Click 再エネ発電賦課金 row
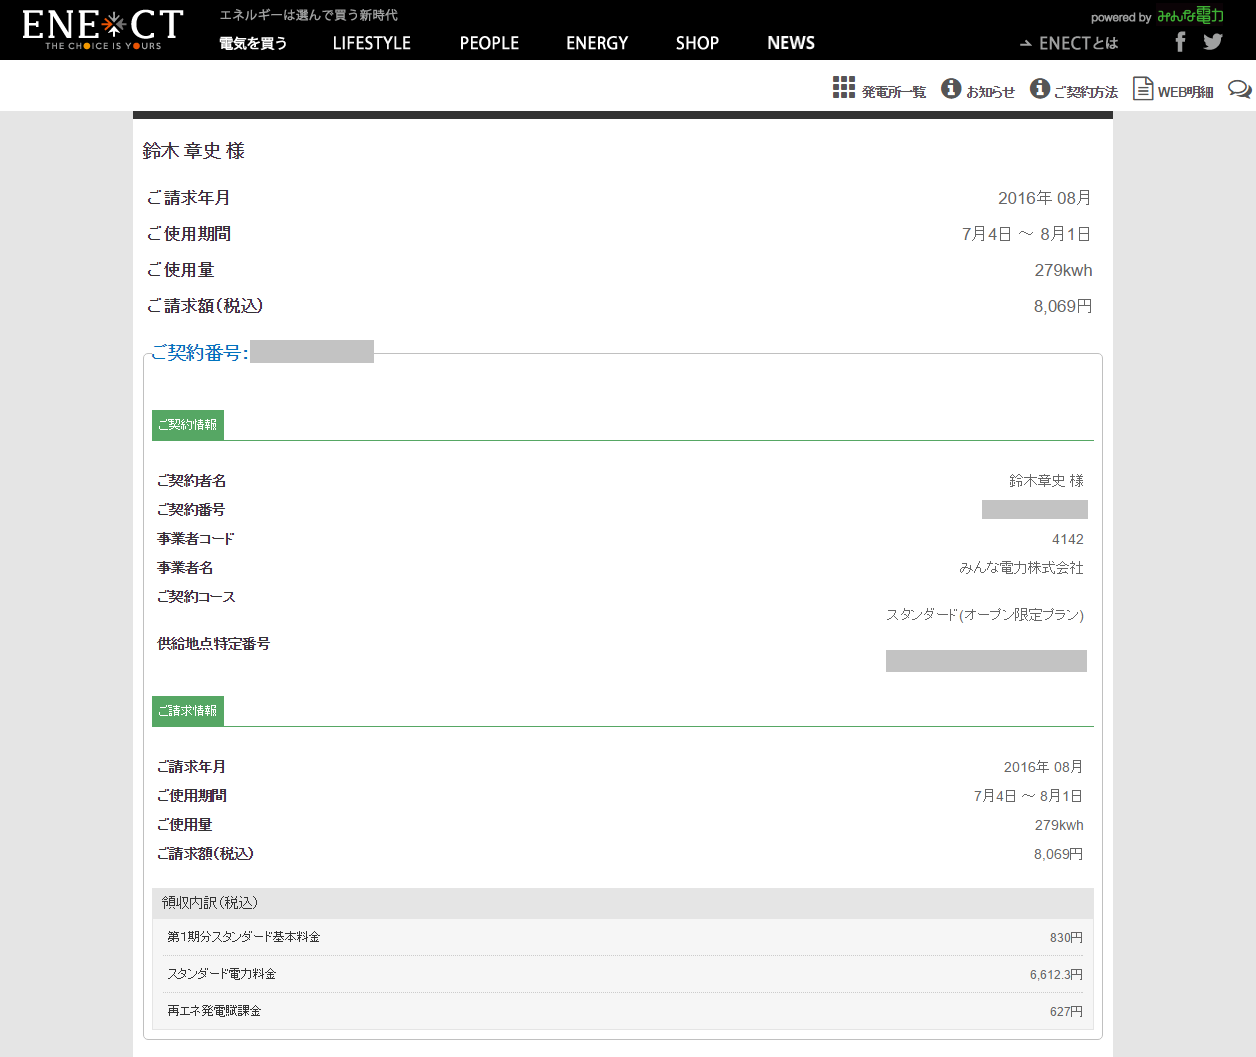Screen dimensions: 1256x1057 [x=623, y=1011]
